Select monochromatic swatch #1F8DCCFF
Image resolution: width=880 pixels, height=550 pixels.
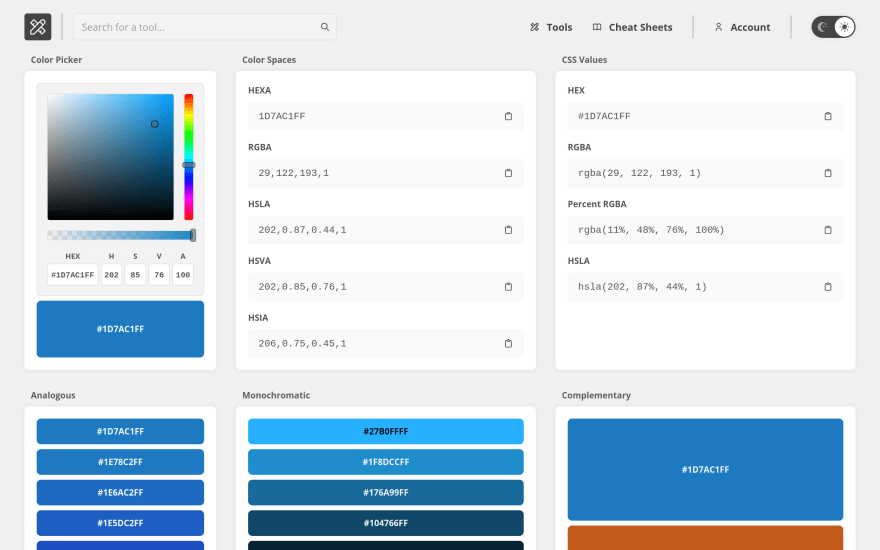tap(386, 462)
